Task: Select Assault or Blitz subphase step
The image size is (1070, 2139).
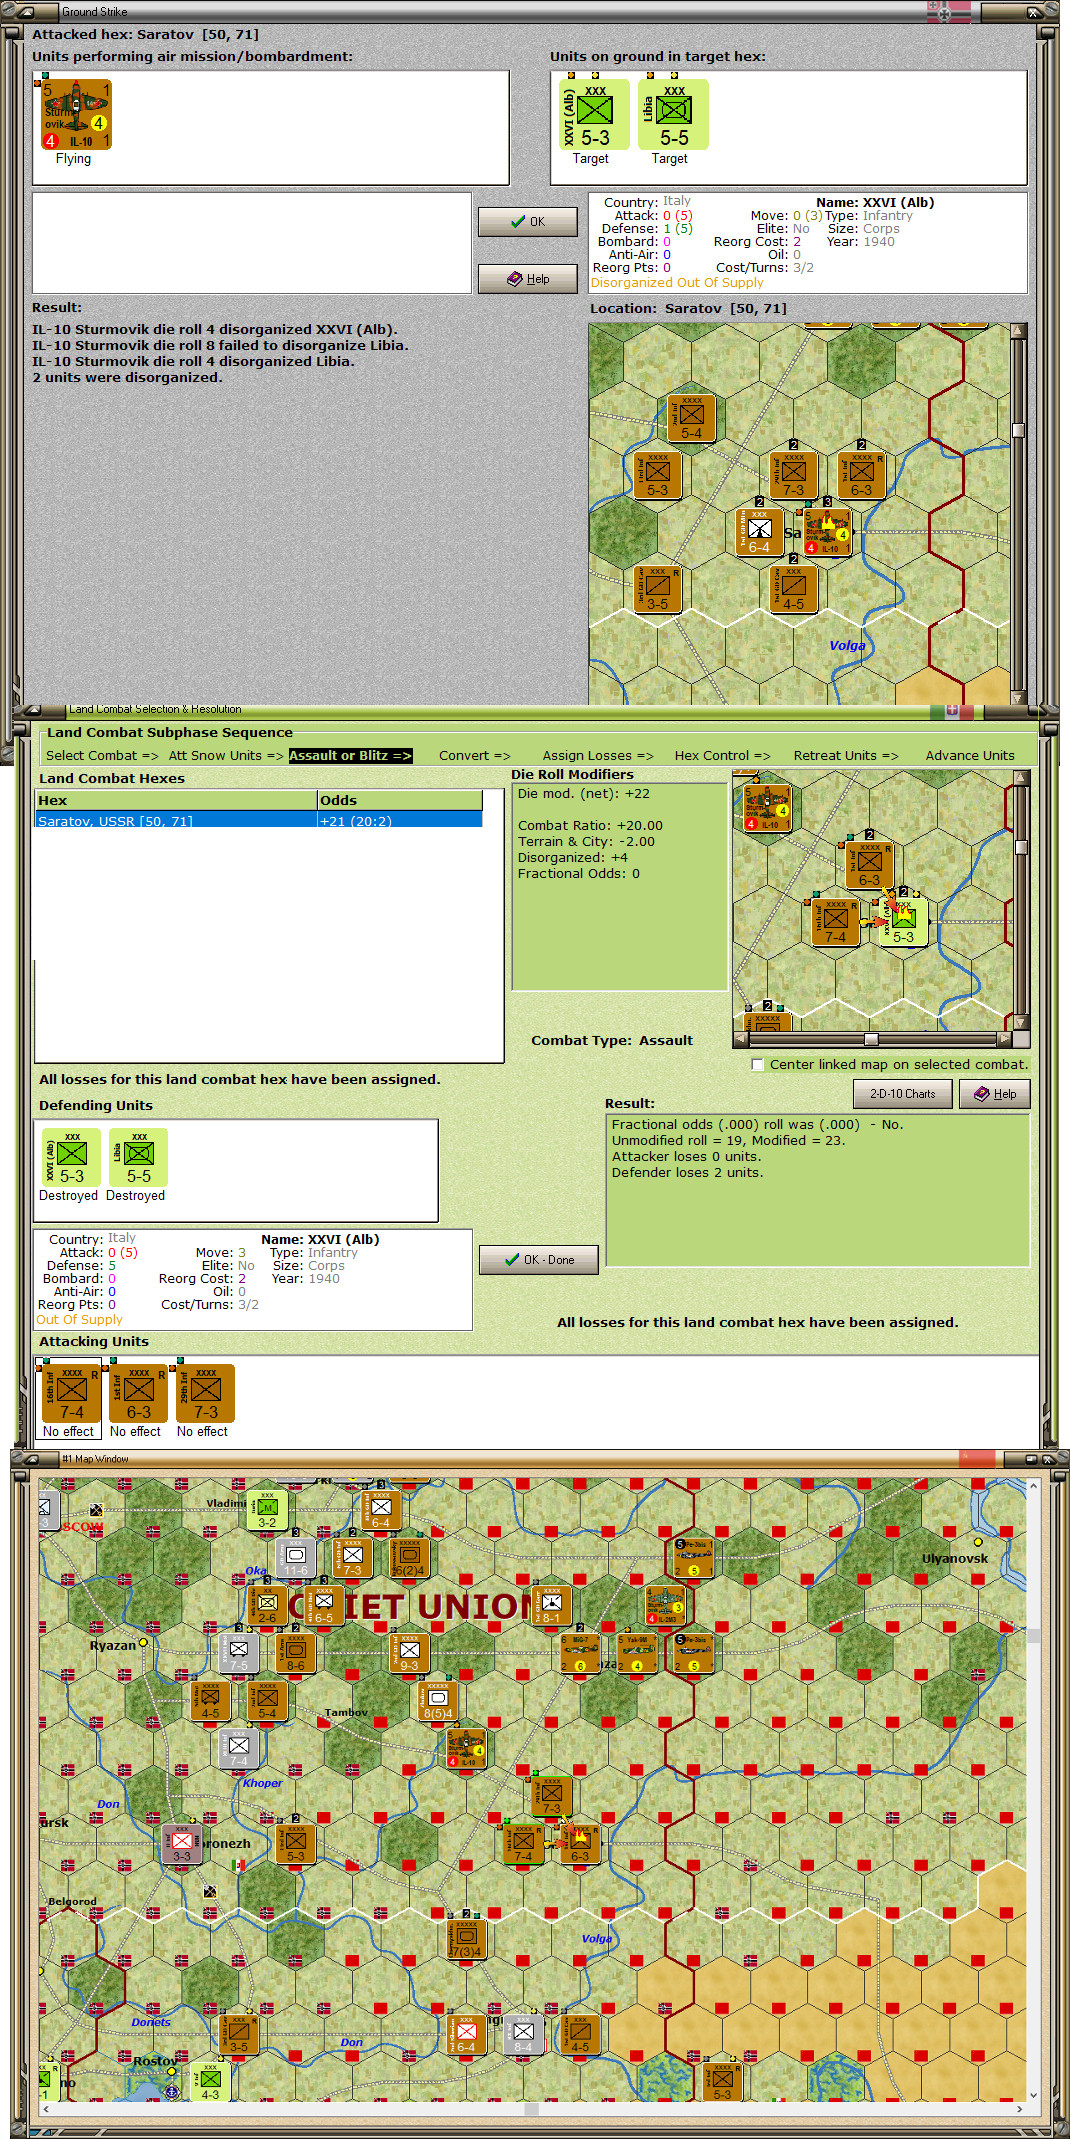Action: 350,756
